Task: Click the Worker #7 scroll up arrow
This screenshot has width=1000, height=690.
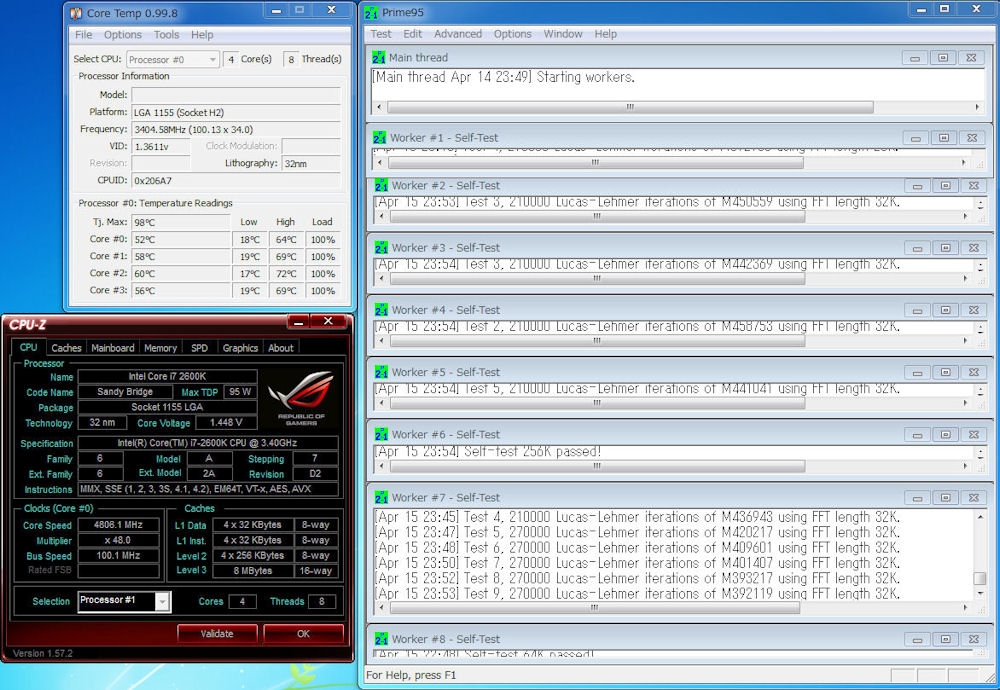Action: point(980,516)
